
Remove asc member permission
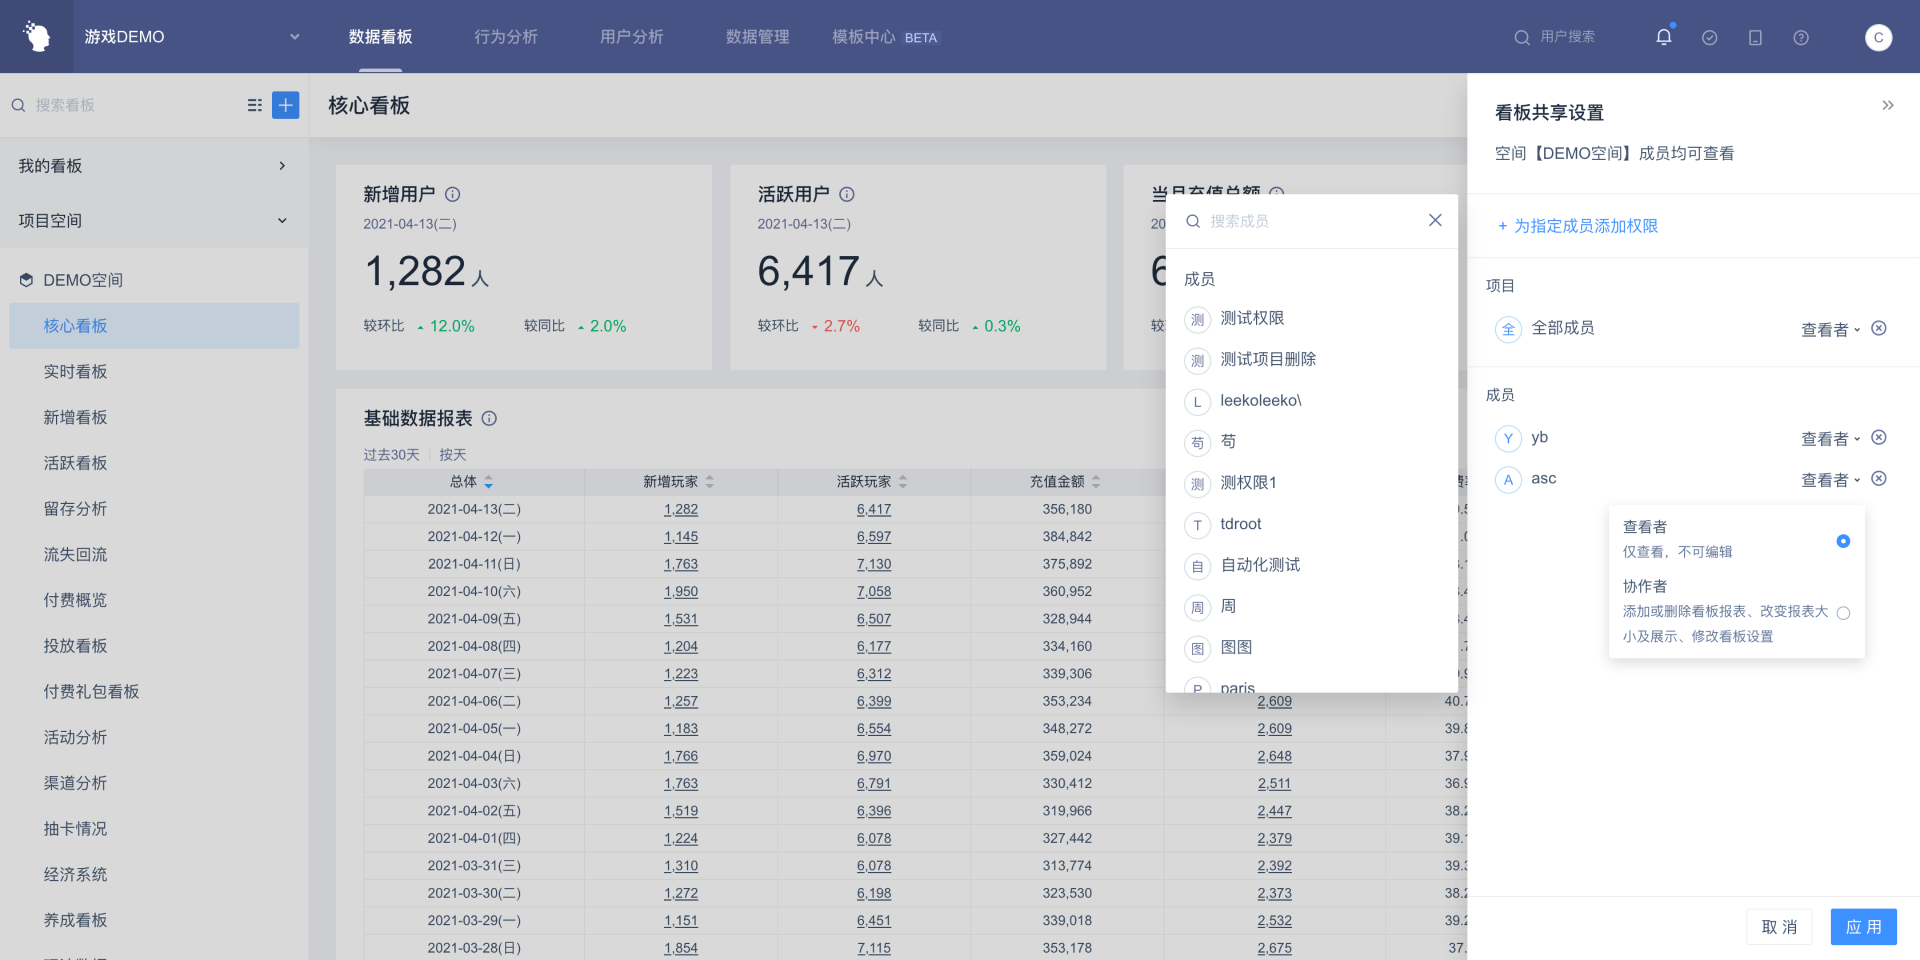pos(1879,479)
